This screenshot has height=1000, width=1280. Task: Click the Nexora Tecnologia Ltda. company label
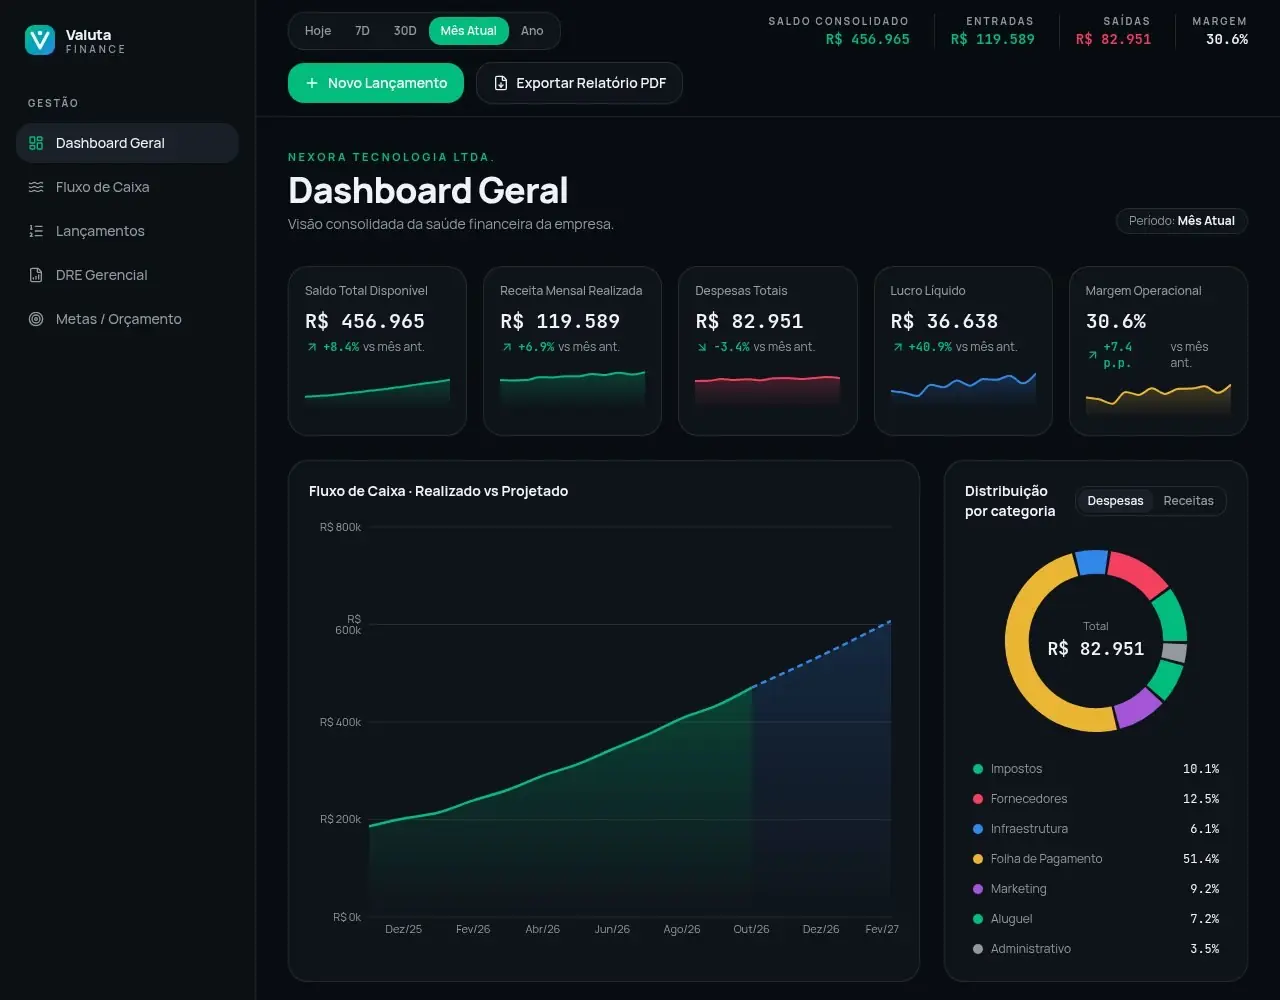[x=392, y=157]
